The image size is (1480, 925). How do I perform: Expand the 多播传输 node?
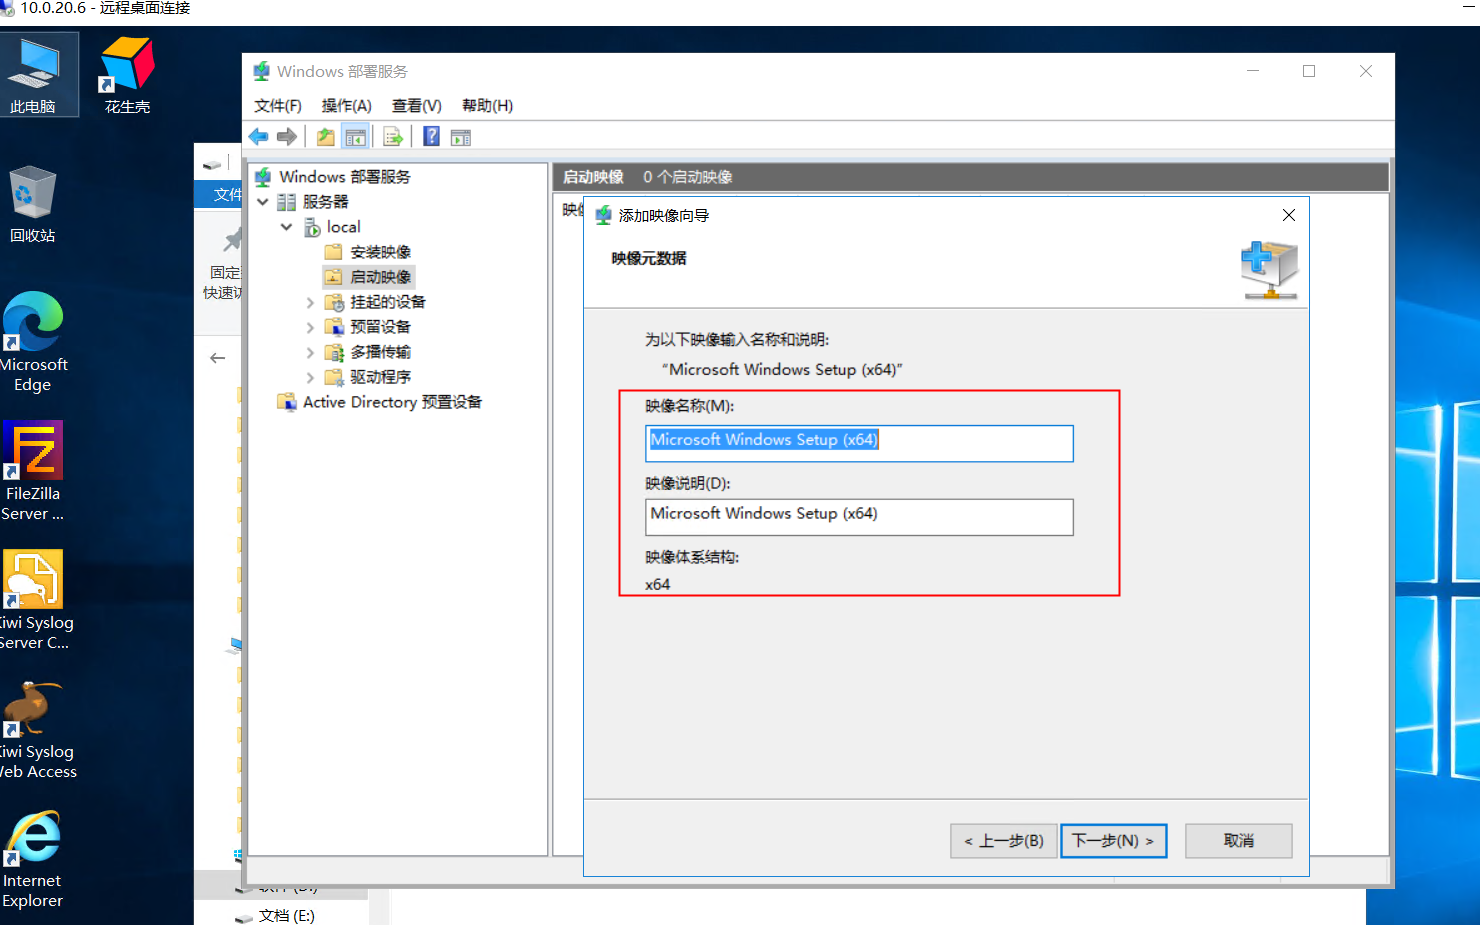tap(310, 352)
